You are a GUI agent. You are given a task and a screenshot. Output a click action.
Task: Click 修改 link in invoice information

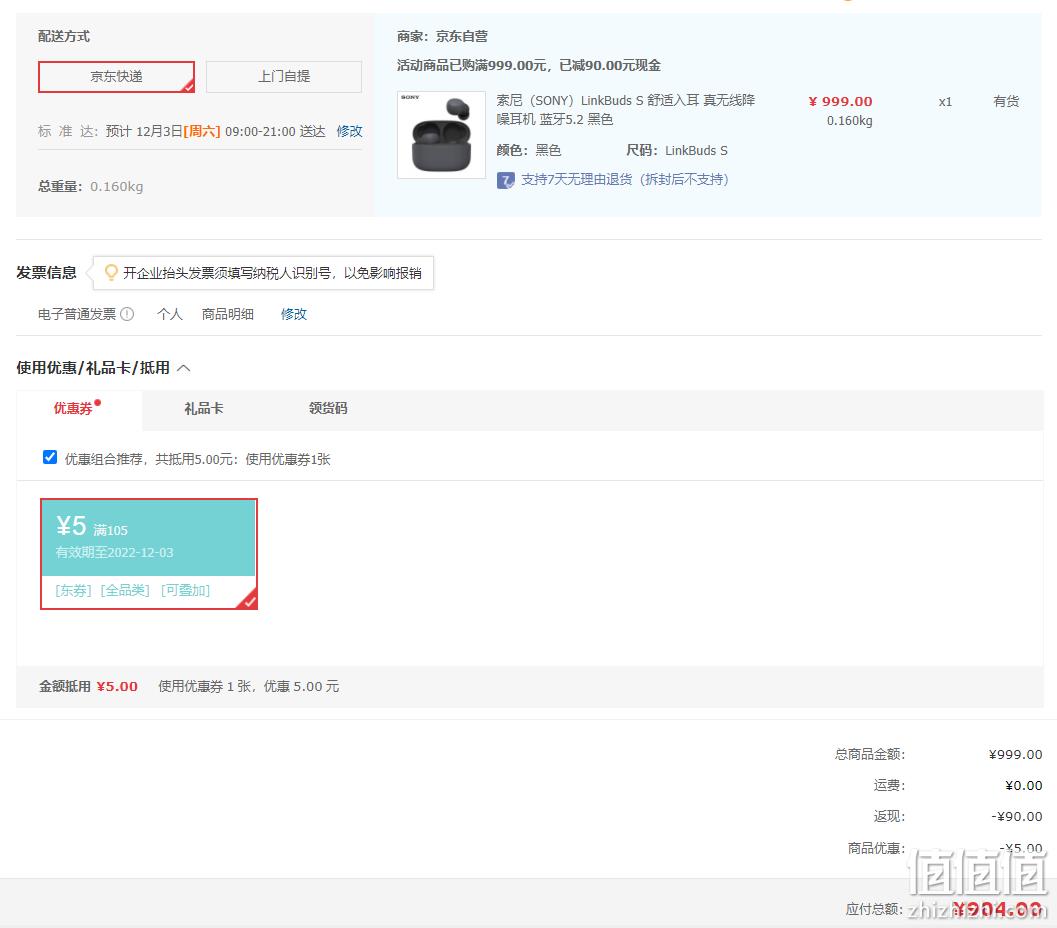[293, 314]
